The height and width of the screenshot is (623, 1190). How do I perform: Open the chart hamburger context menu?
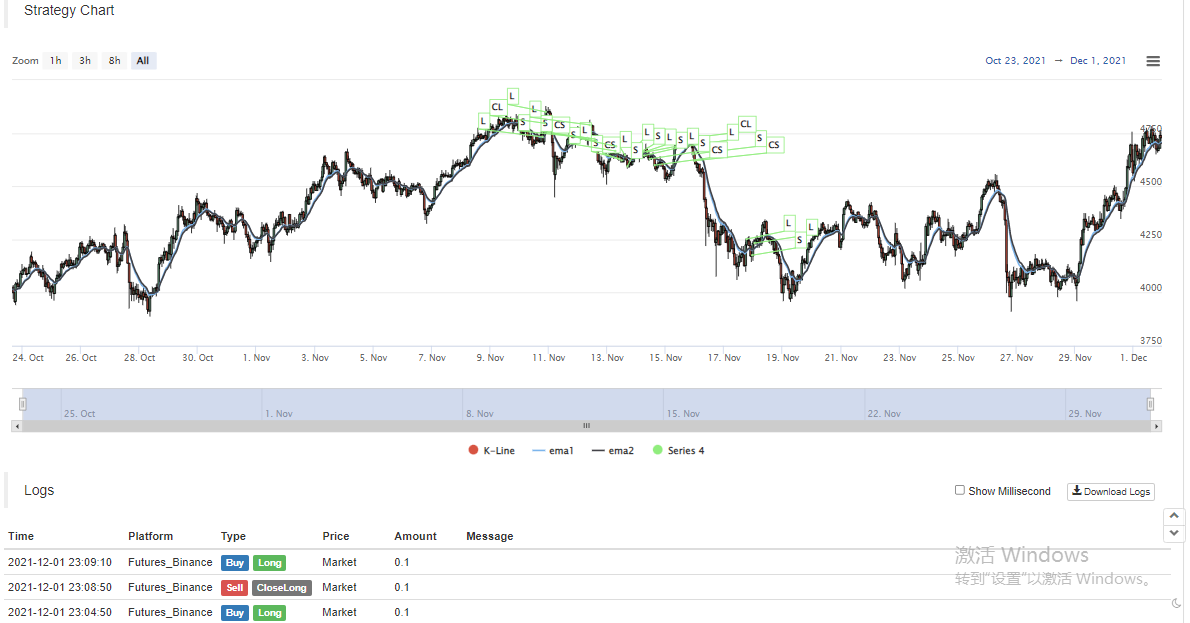click(1153, 61)
